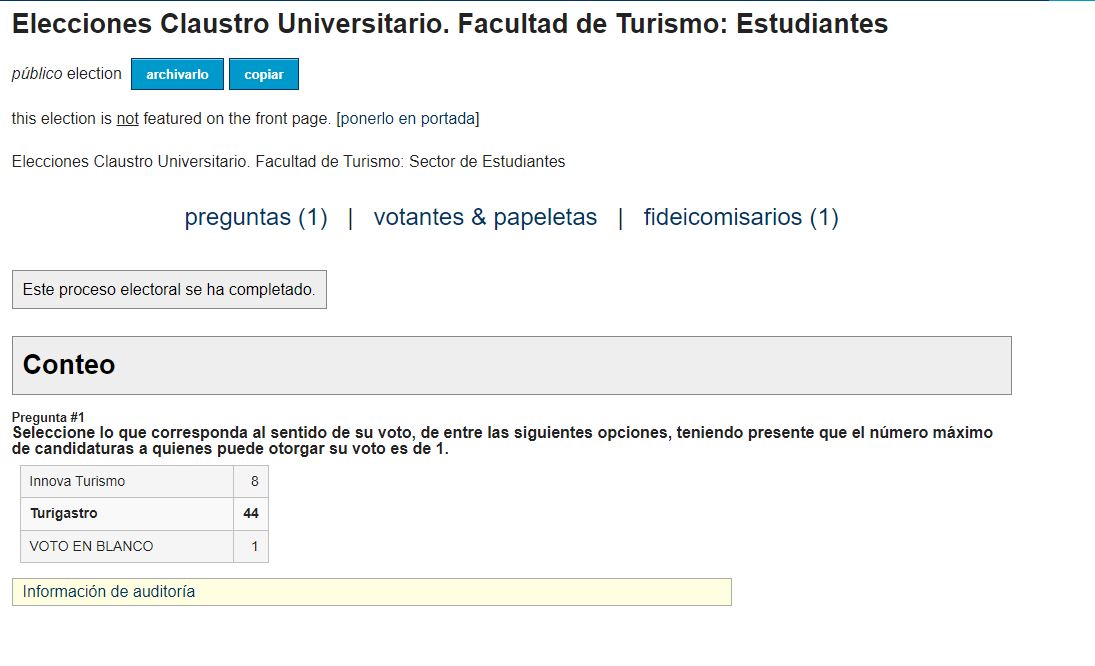Click the election title heading
Viewport: 1095px width, 666px height.
(x=450, y=24)
